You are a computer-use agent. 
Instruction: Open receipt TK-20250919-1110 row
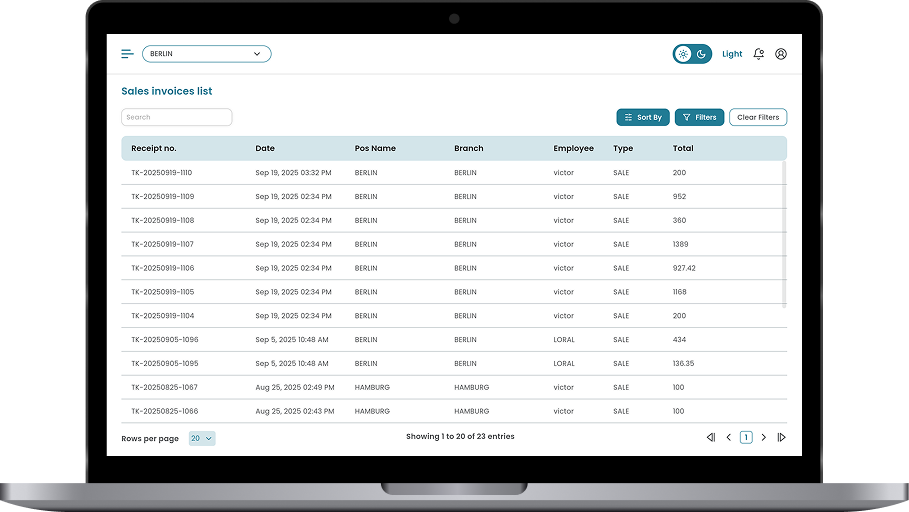pyautogui.click(x=162, y=173)
